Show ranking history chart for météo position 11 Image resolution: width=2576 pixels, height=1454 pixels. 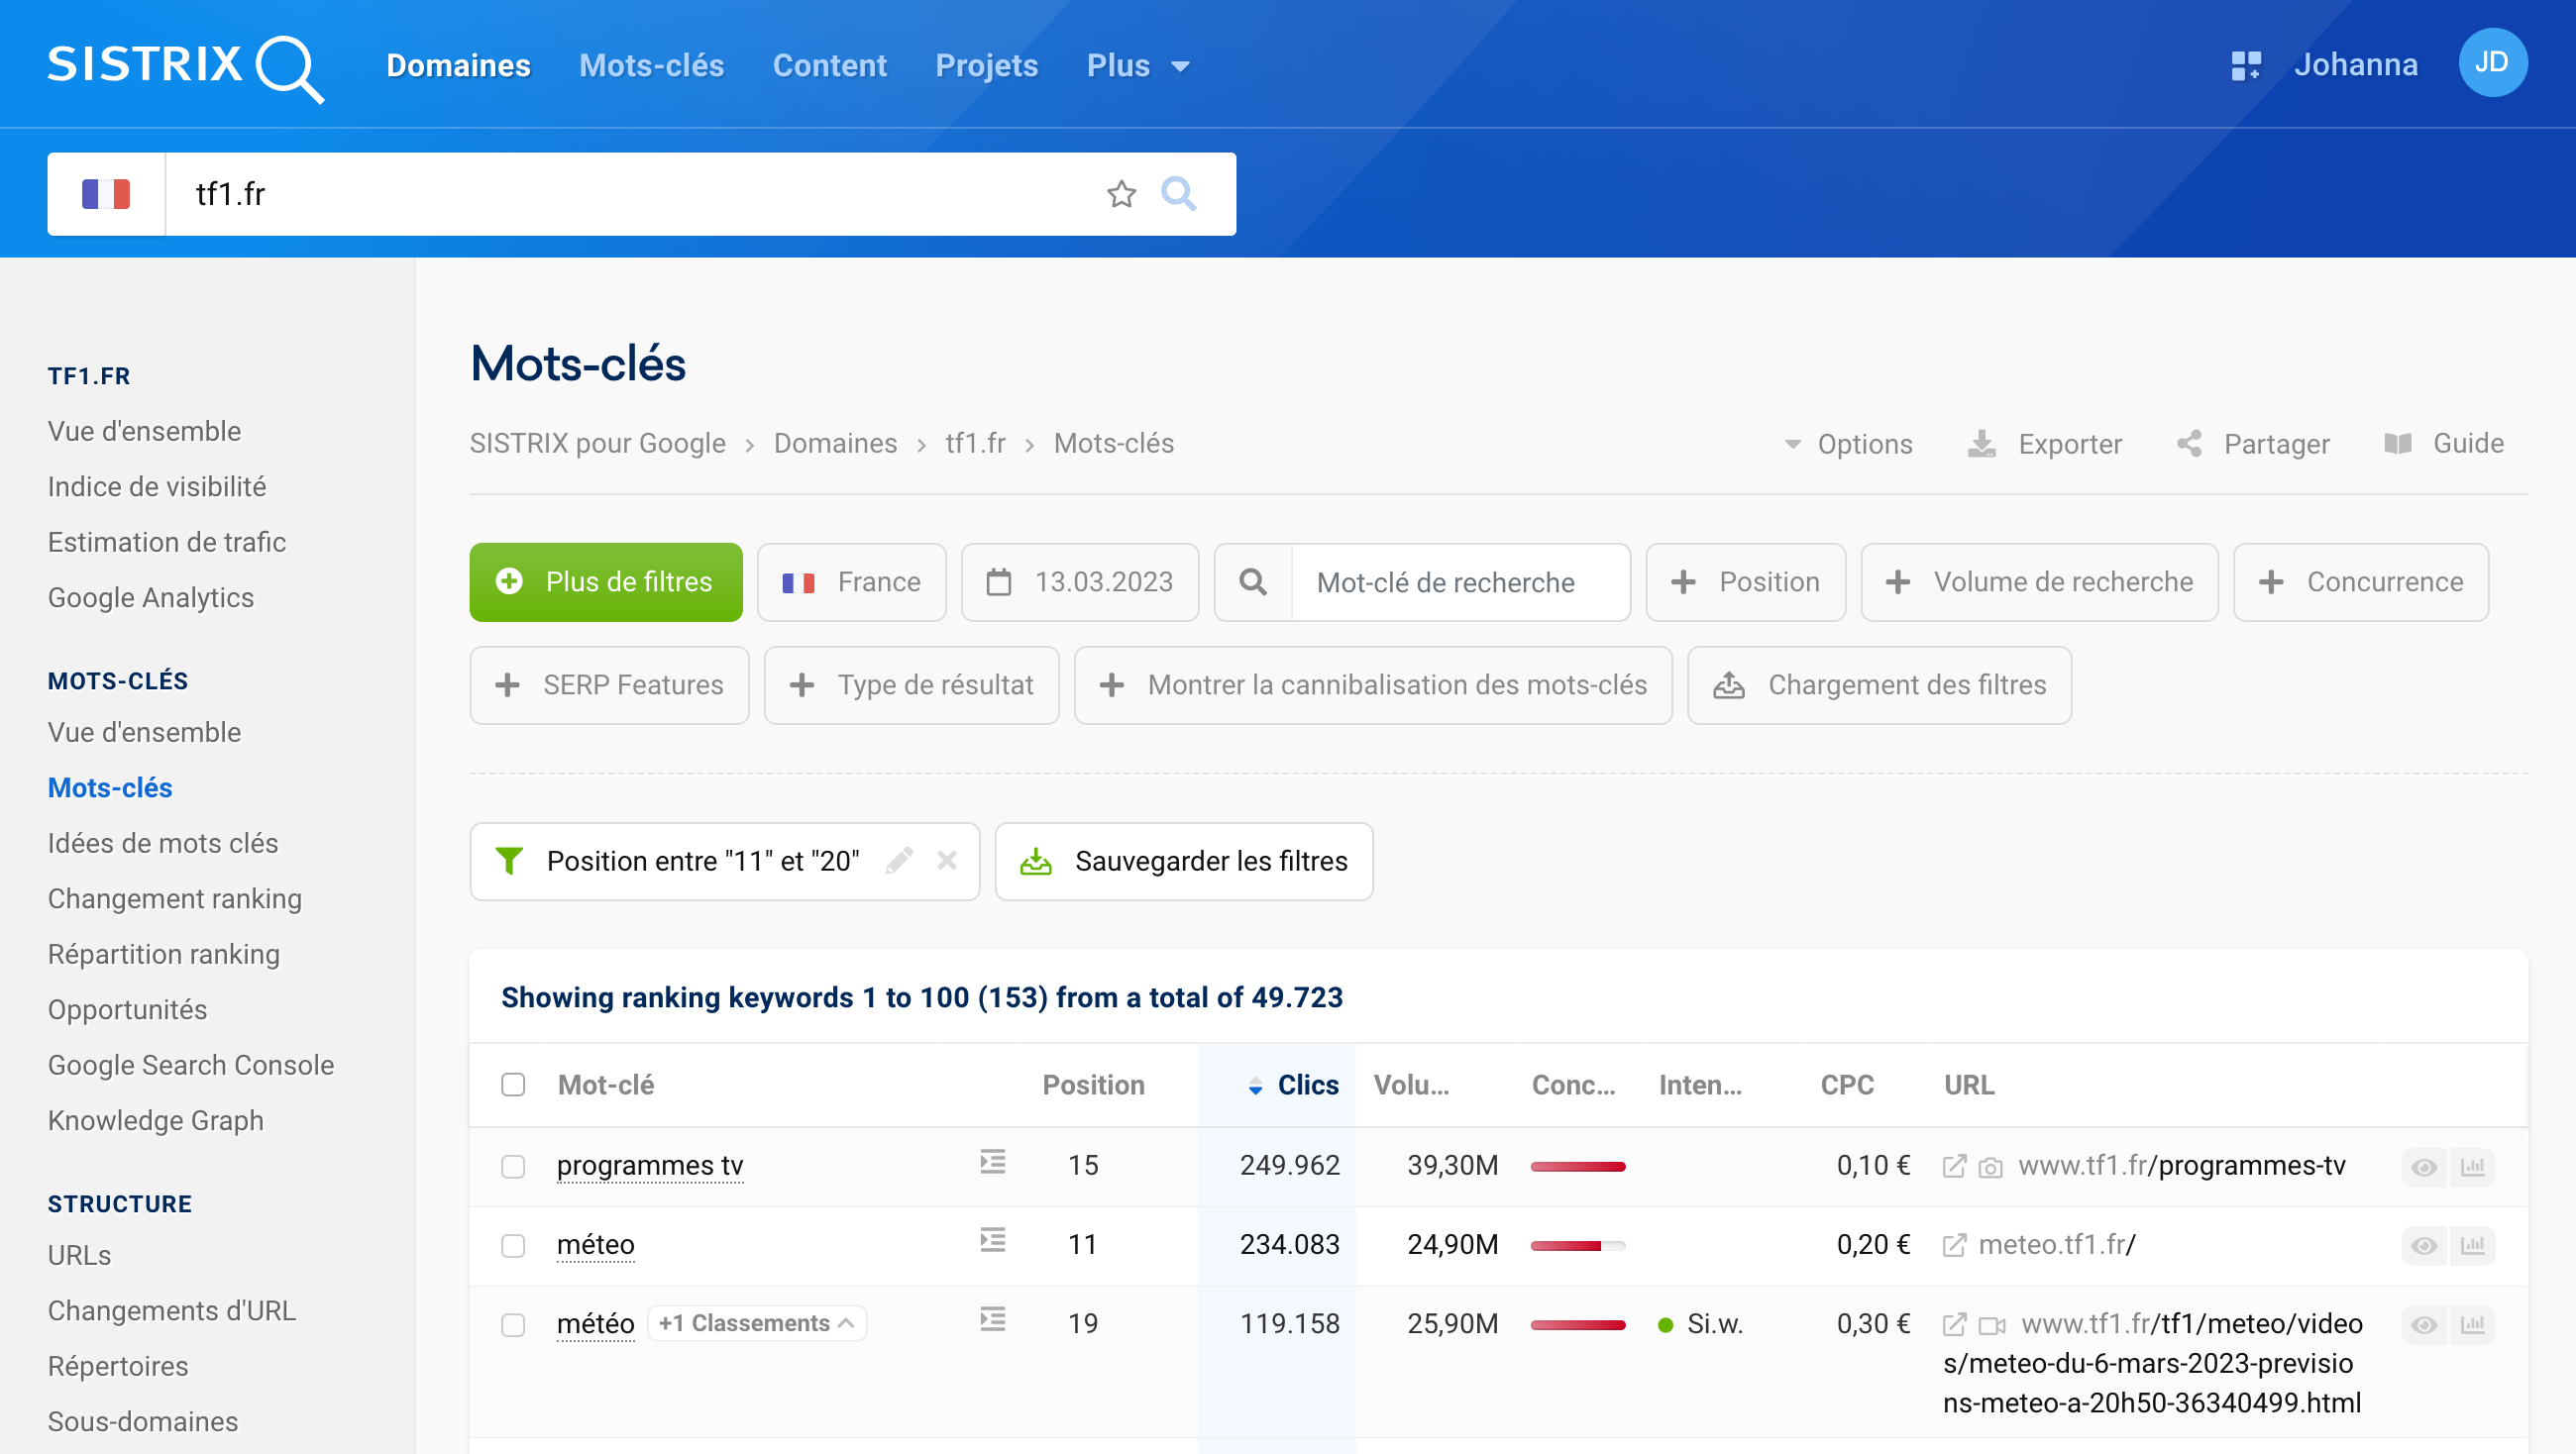pyautogui.click(x=2472, y=1246)
